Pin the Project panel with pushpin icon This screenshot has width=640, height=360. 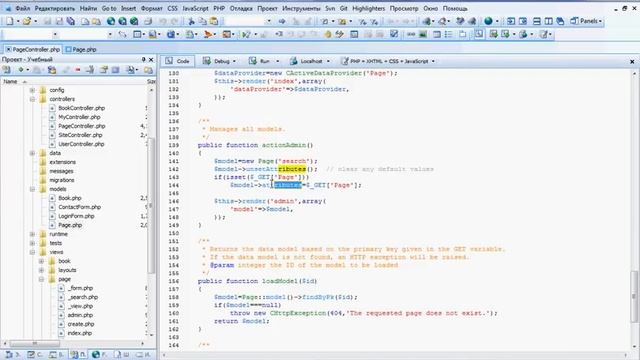click(144, 60)
